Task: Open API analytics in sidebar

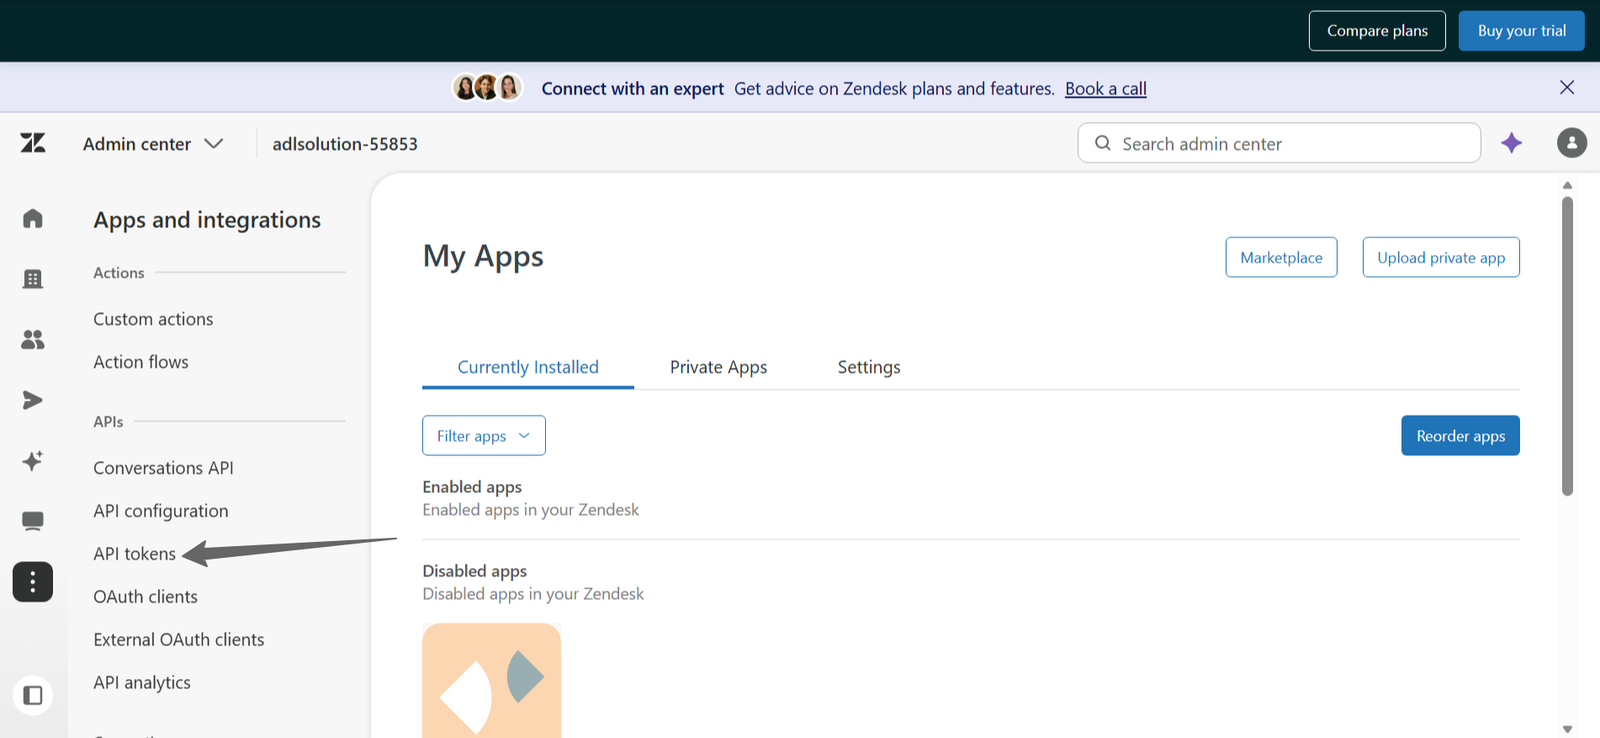Action: [142, 683]
